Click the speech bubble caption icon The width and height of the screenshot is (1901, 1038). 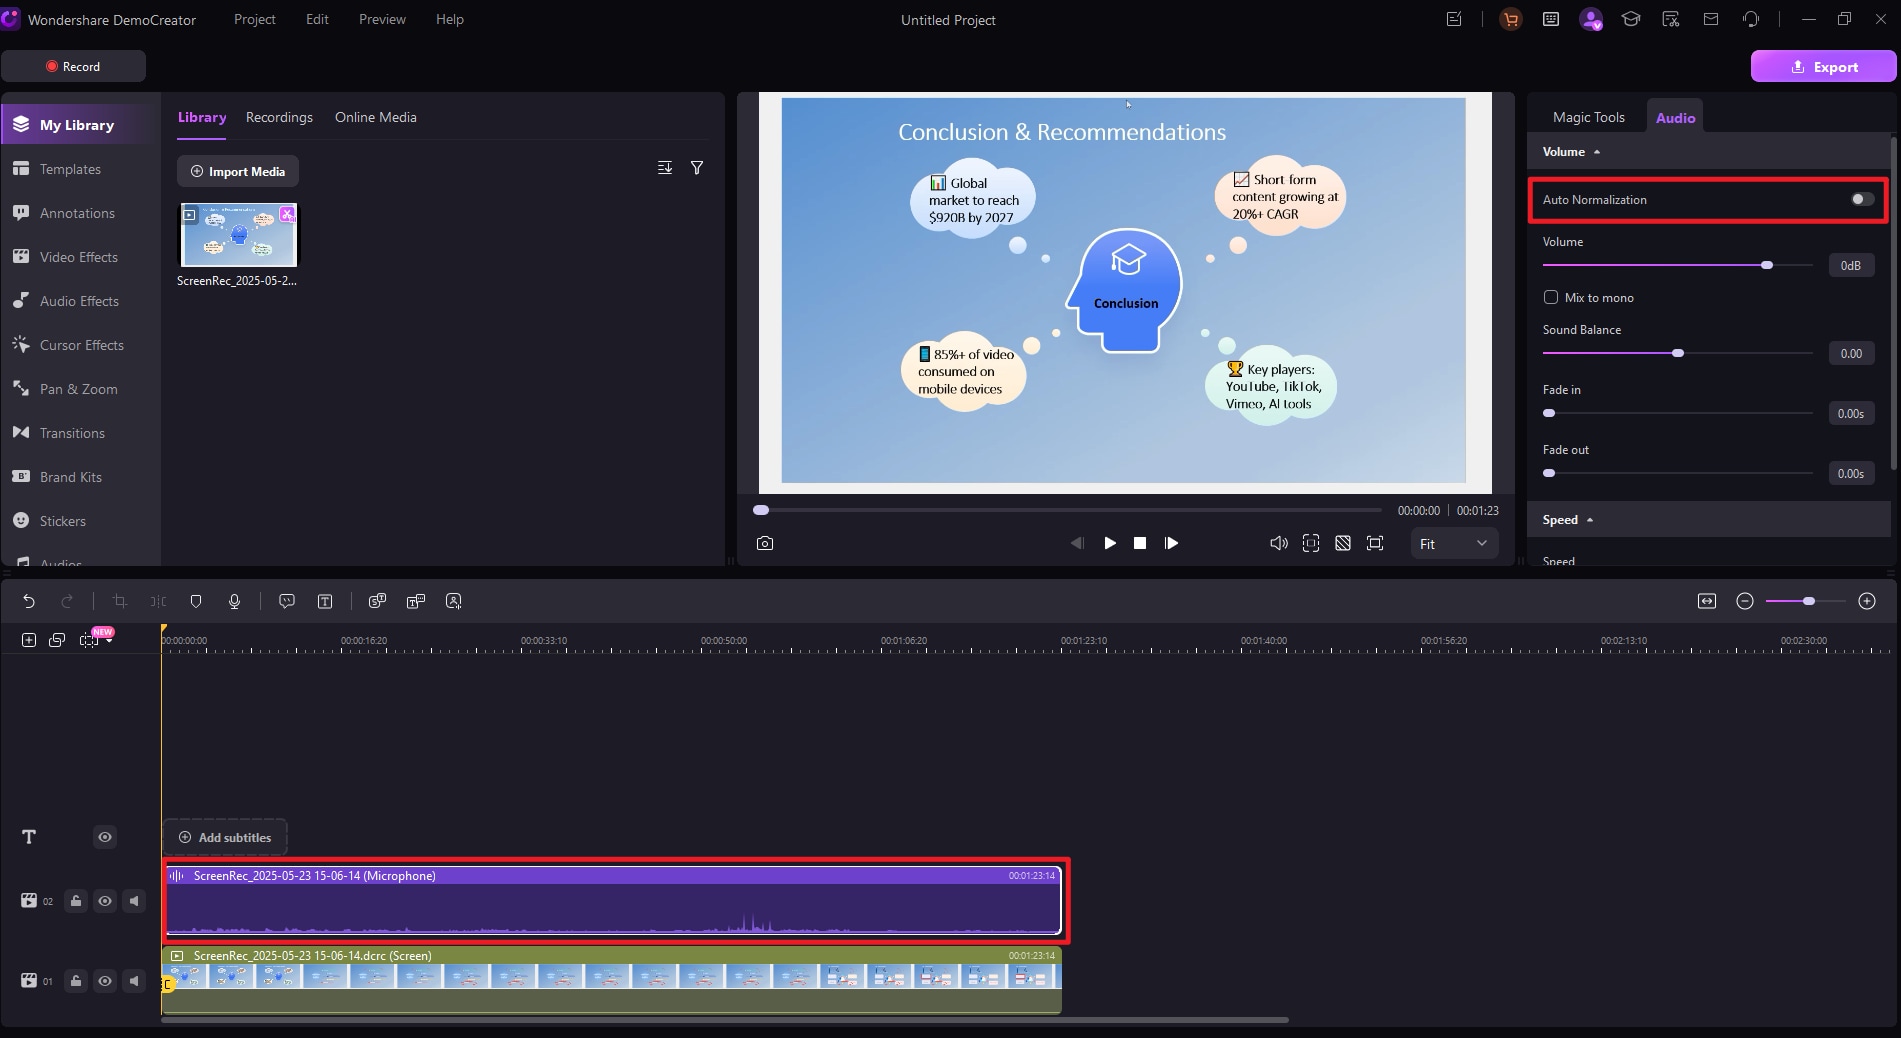click(287, 601)
